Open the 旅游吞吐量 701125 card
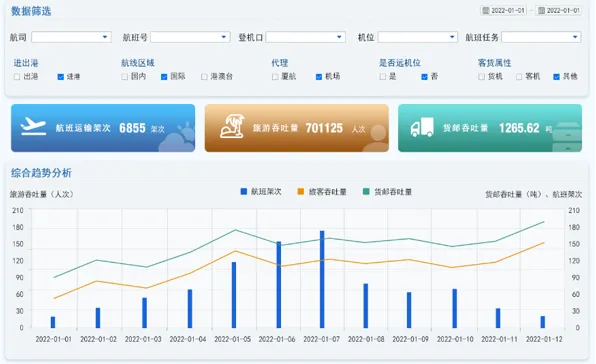The height and width of the screenshot is (364, 596). click(297, 128)
